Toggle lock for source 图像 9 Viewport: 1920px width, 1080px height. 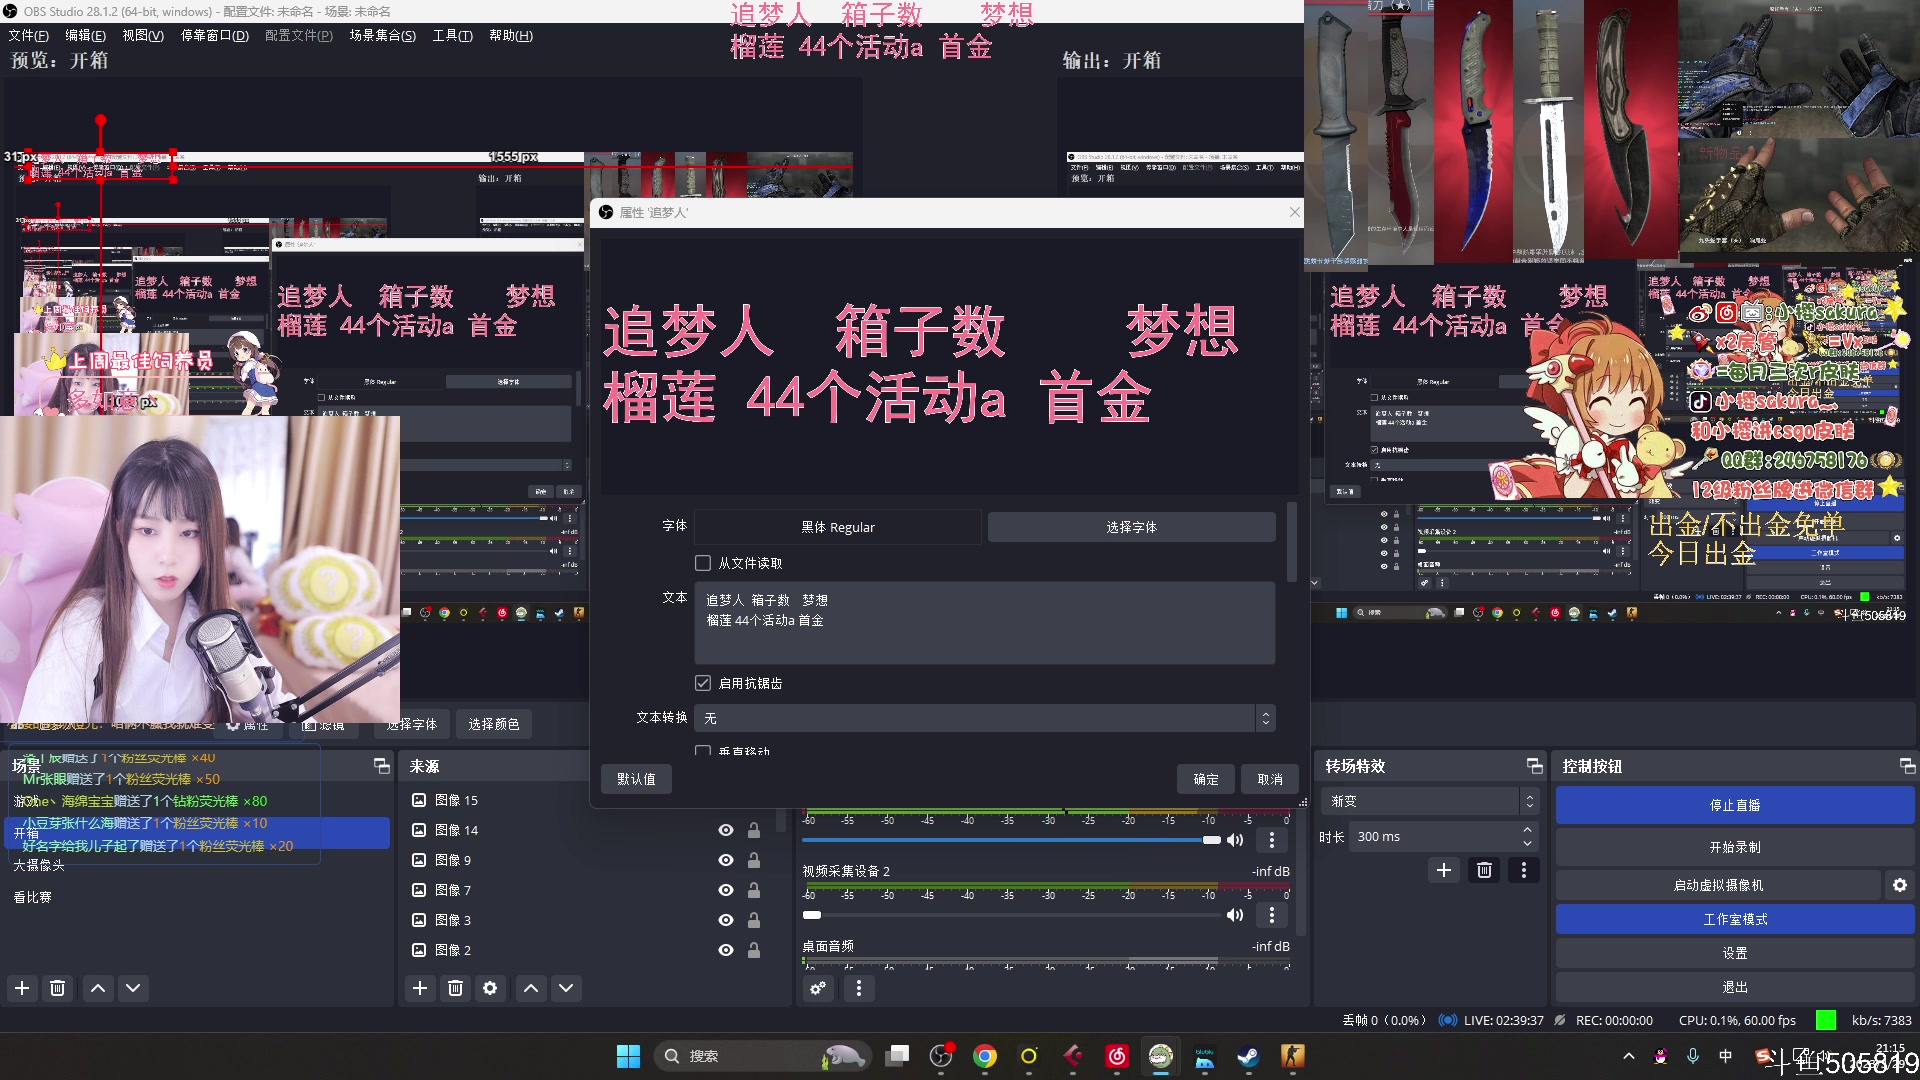click(754, 860)
